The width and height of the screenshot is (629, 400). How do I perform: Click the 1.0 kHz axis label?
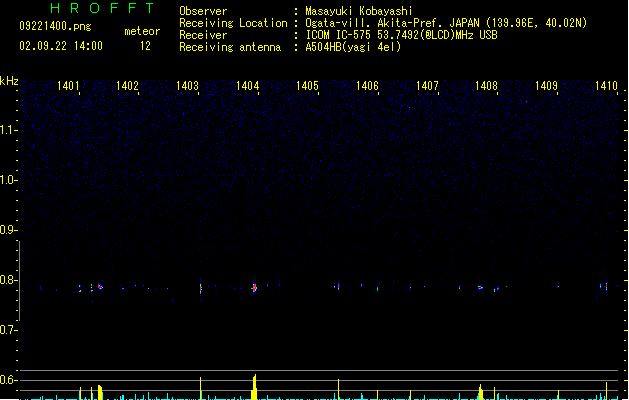(8, 180)
